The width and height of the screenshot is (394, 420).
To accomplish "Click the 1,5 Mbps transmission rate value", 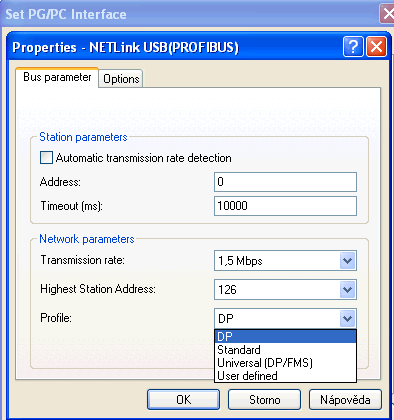I will pyautogui.click(x=240, y=261).
